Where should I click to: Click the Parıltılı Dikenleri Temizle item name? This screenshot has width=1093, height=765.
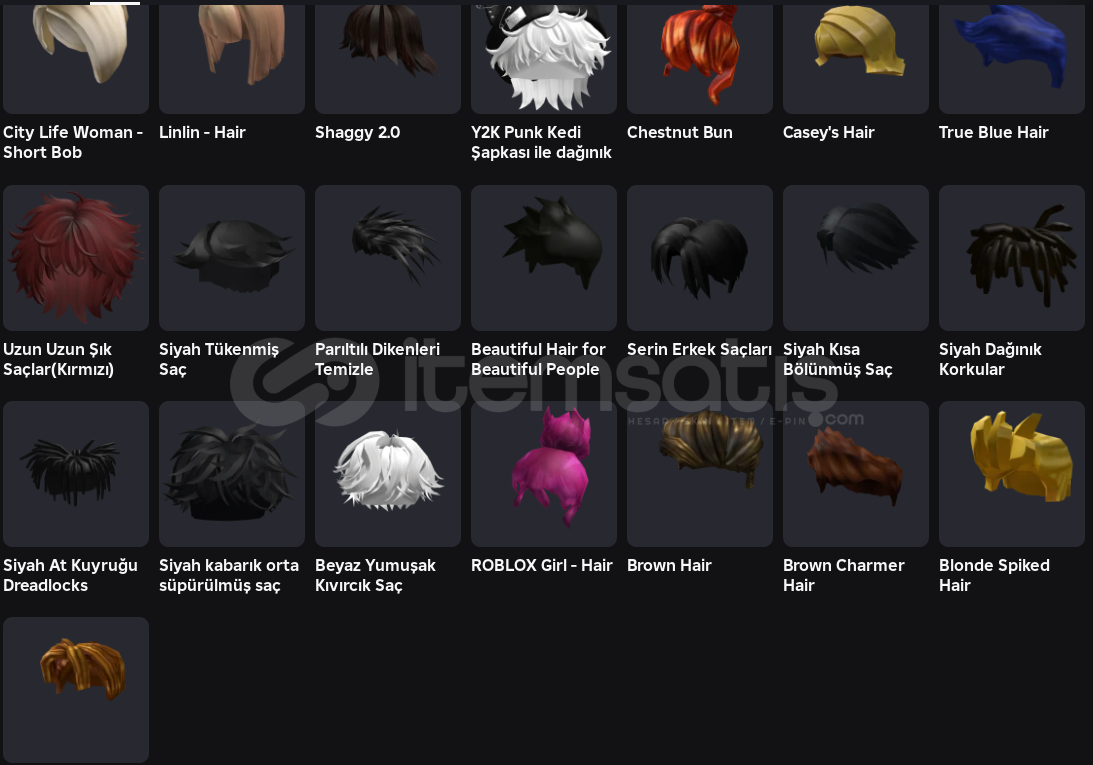(x=377, y=359)
